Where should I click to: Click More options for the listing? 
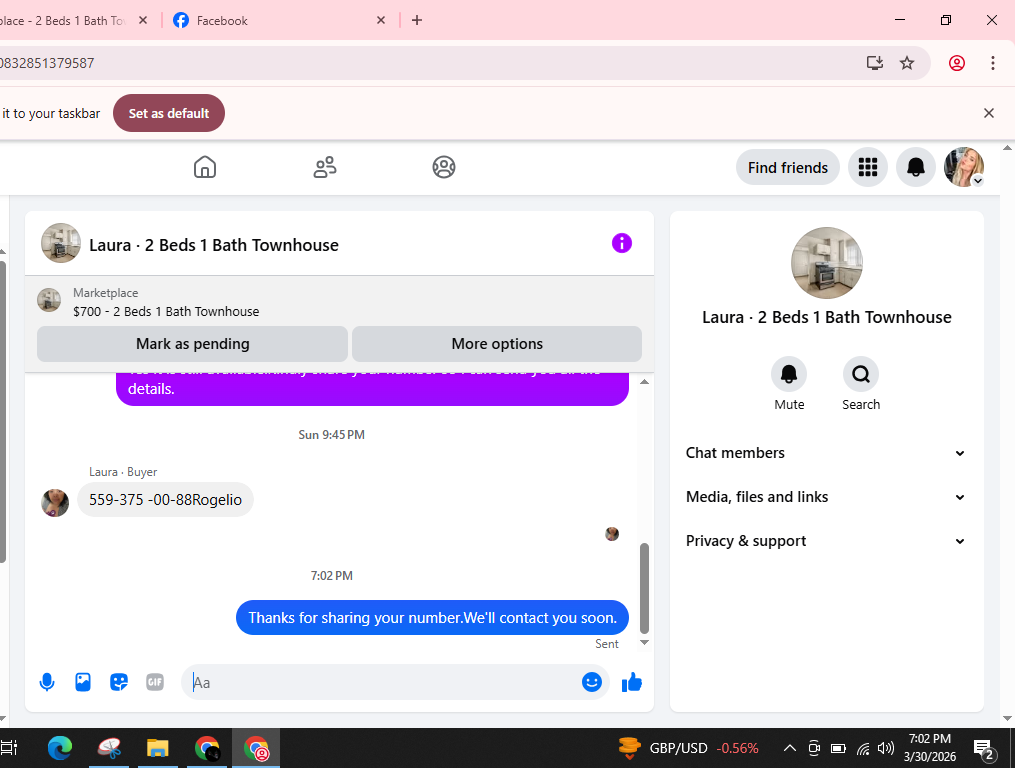[x=497, y=344]
